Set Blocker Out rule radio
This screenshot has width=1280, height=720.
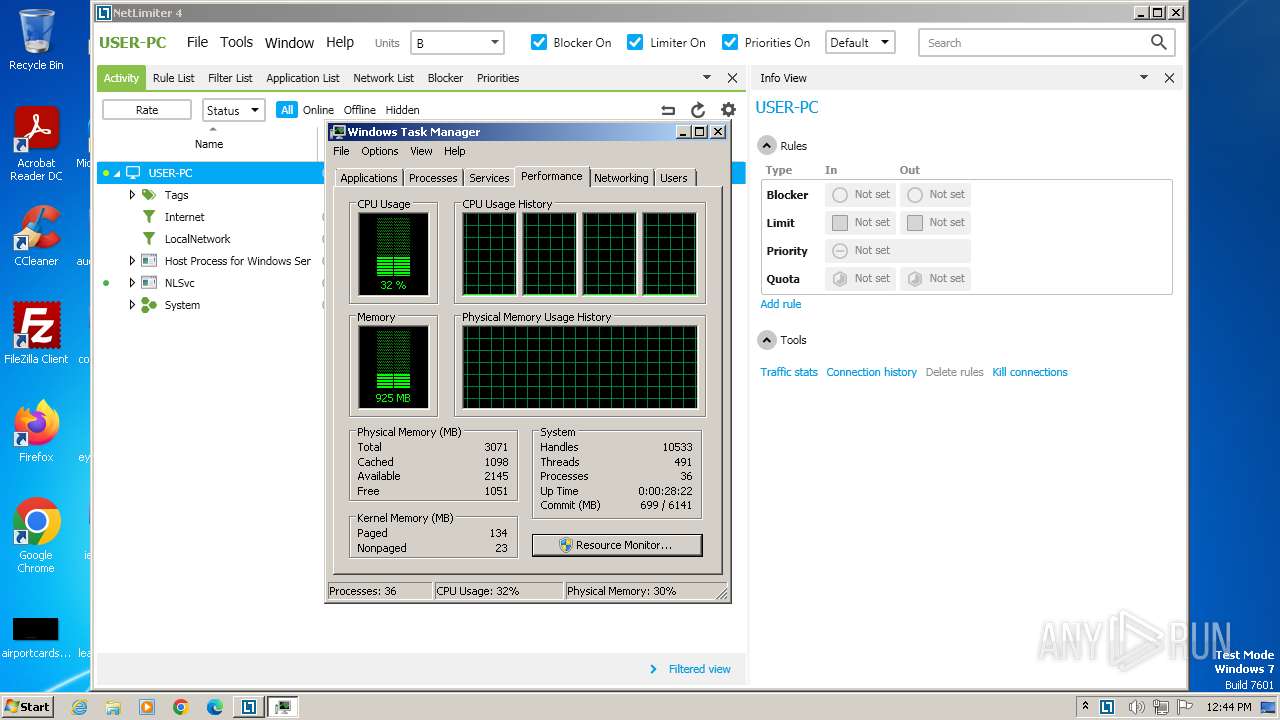point(915,195)
